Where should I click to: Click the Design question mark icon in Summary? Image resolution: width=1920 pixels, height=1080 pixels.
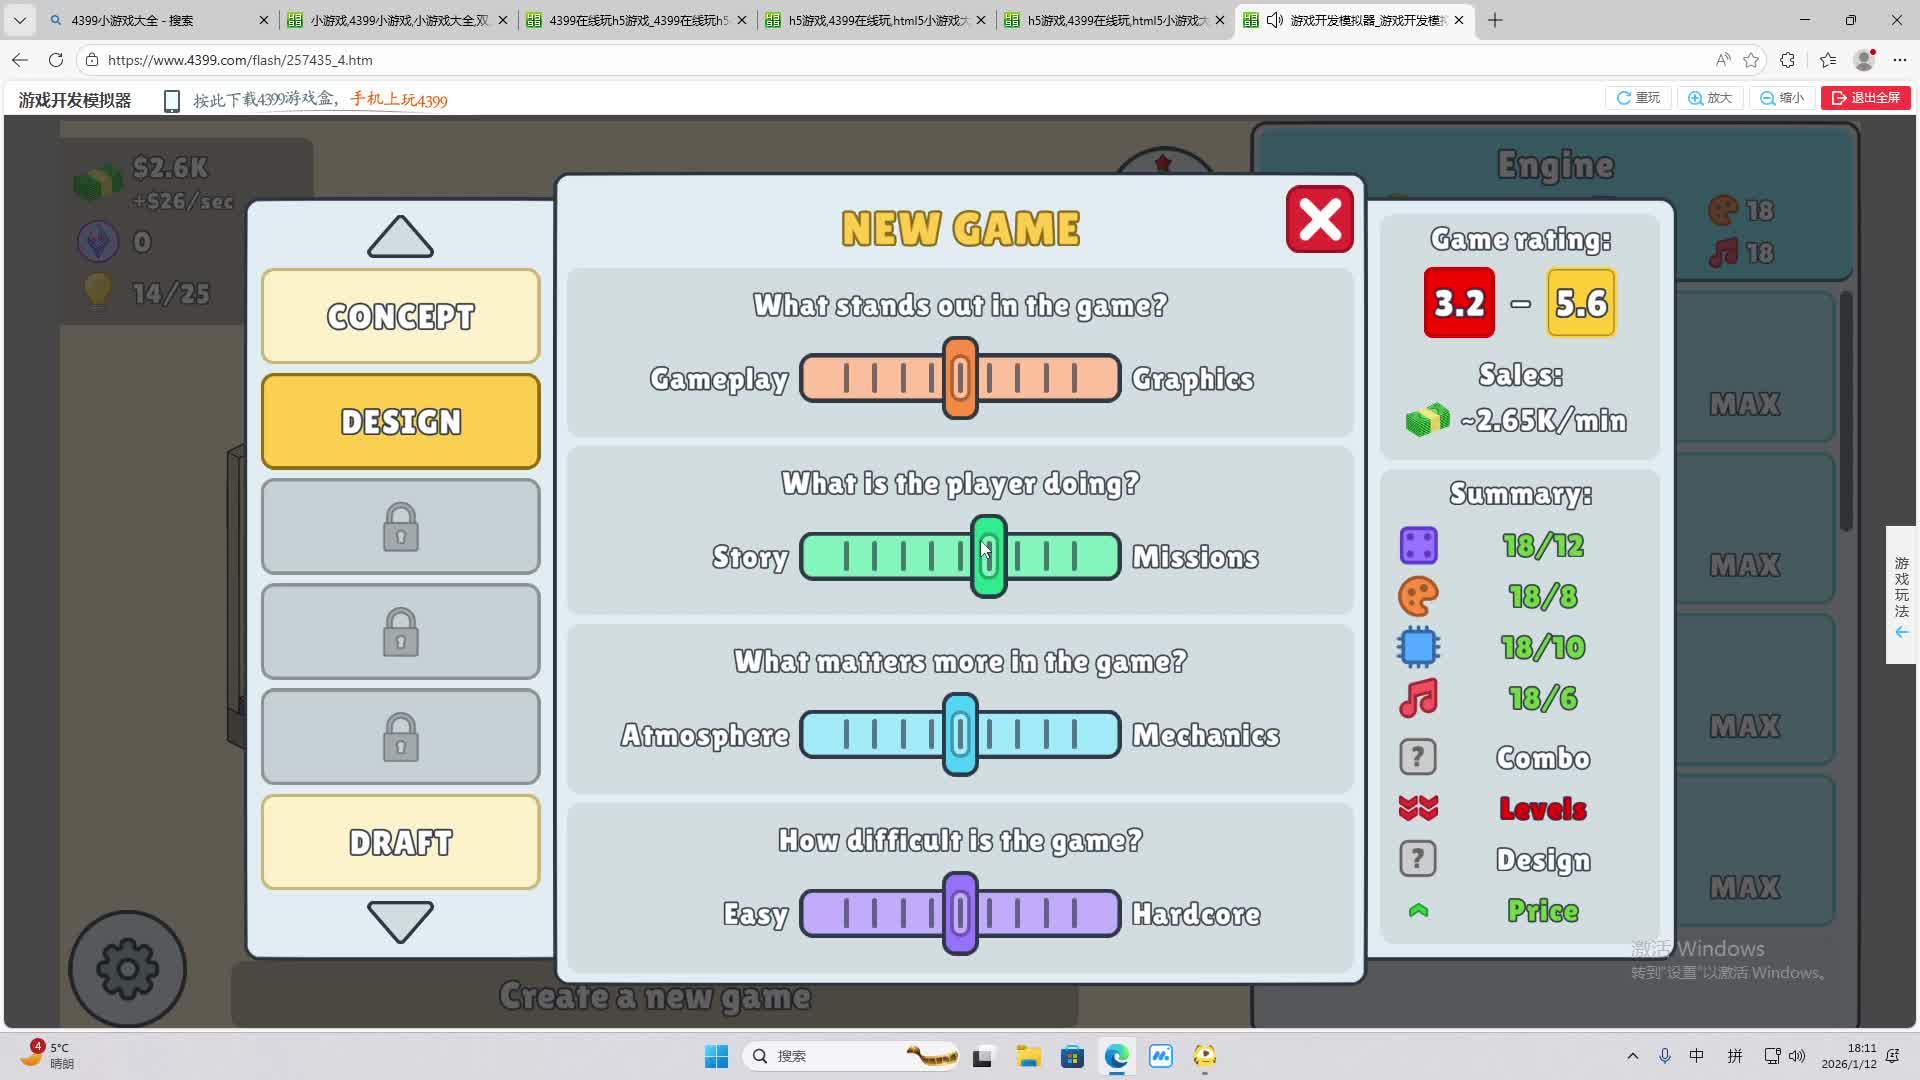tap(1417, 859)
